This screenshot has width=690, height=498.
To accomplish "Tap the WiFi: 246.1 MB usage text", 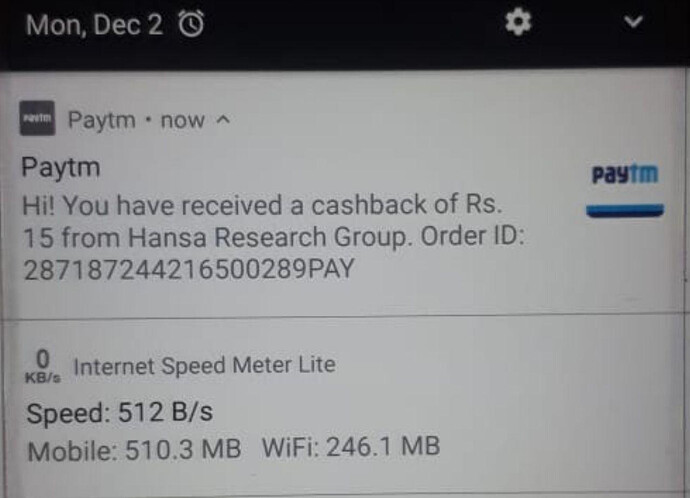I will pos(351,447).
